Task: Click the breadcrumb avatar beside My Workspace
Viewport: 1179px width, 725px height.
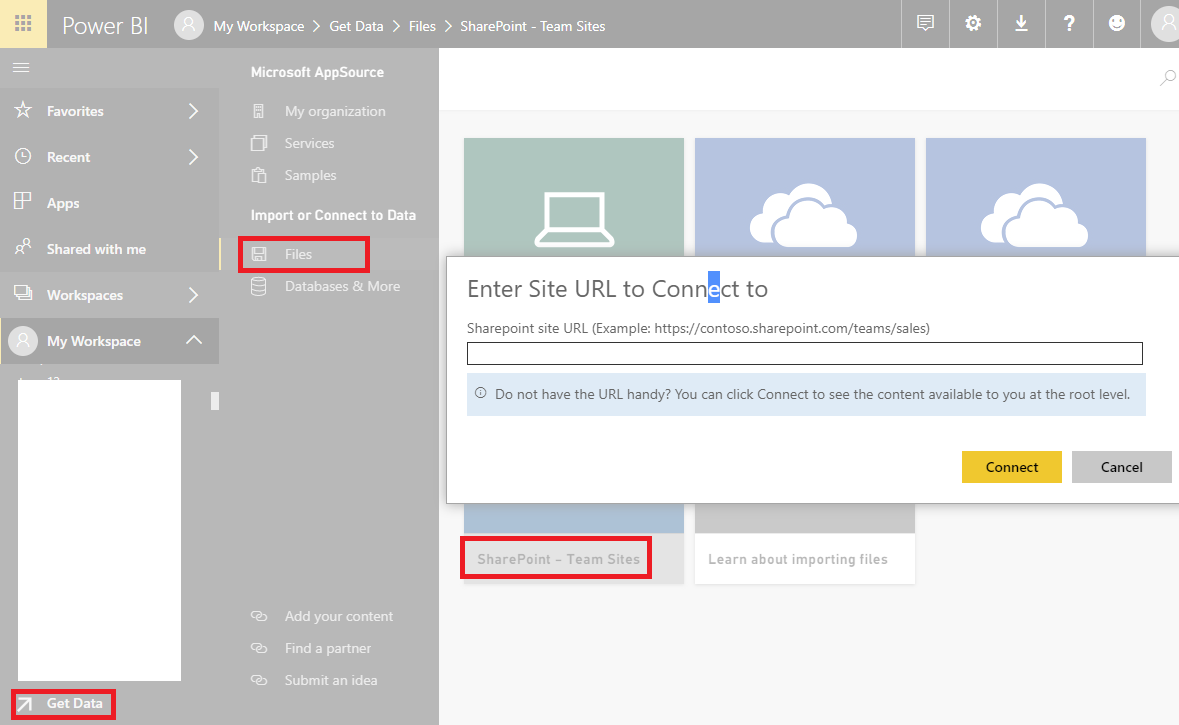Action: point(189,25)
